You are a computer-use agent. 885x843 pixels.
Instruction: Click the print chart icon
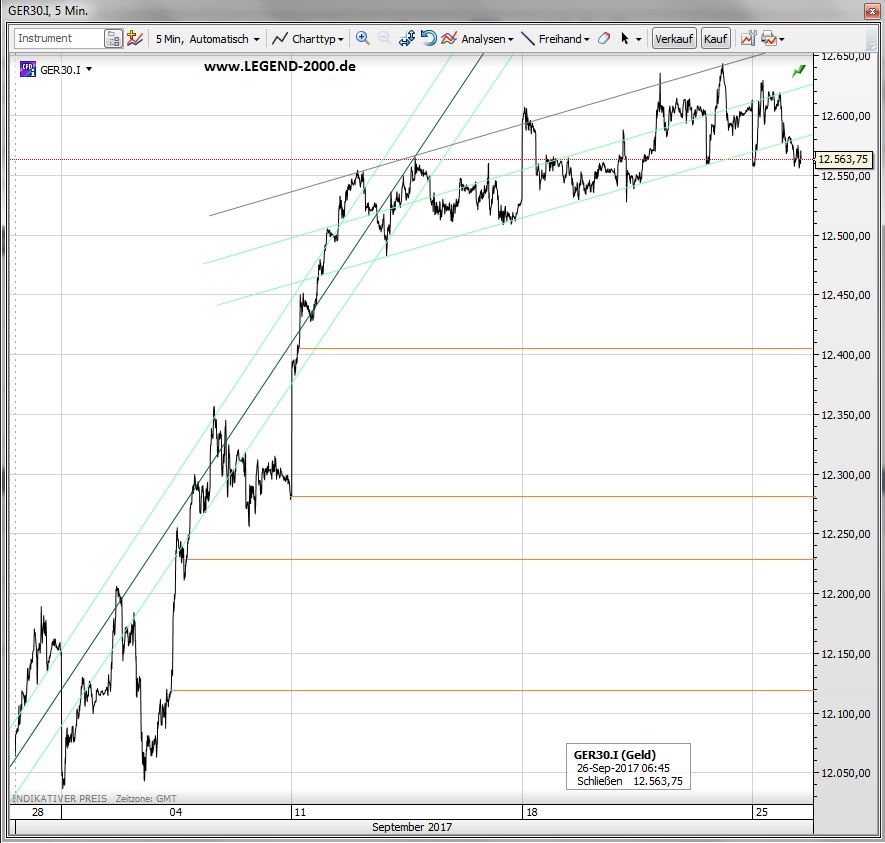coord(769,38)
